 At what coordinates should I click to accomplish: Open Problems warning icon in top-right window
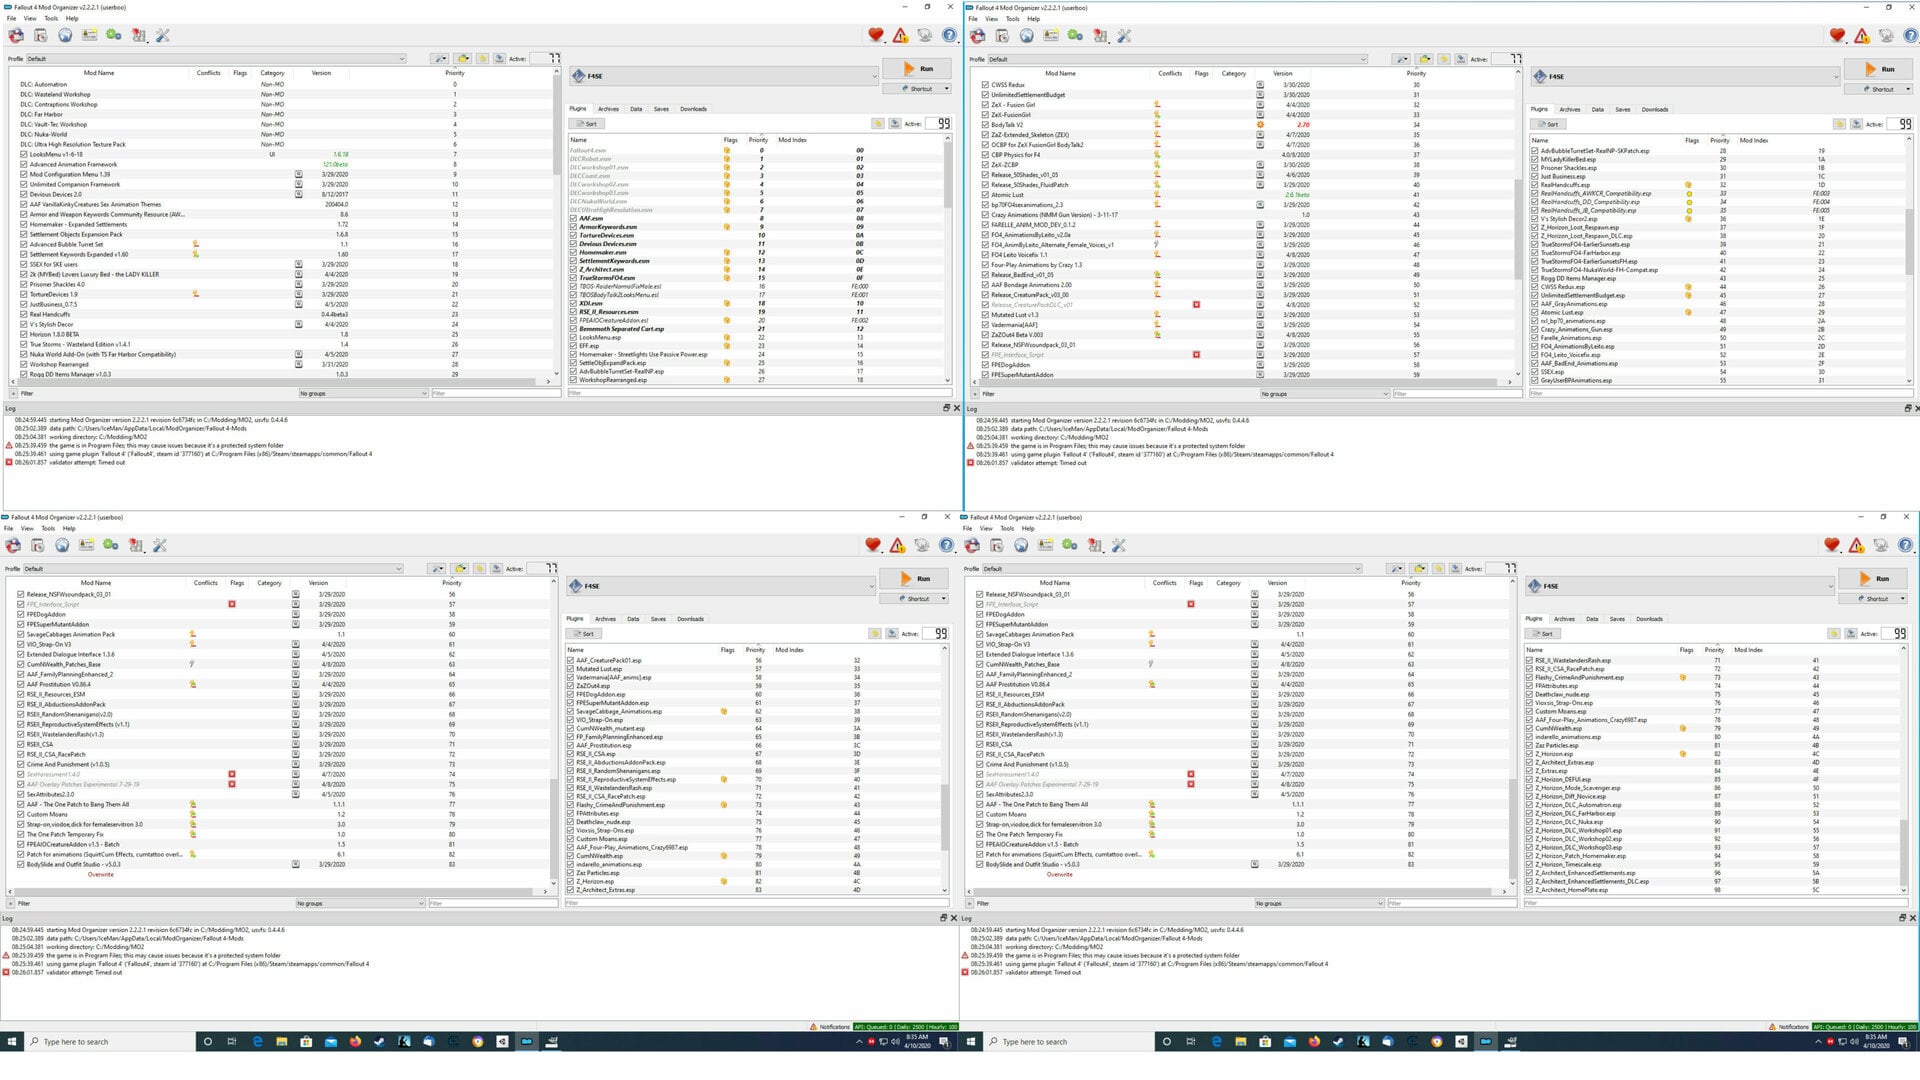pos(1862,36)
